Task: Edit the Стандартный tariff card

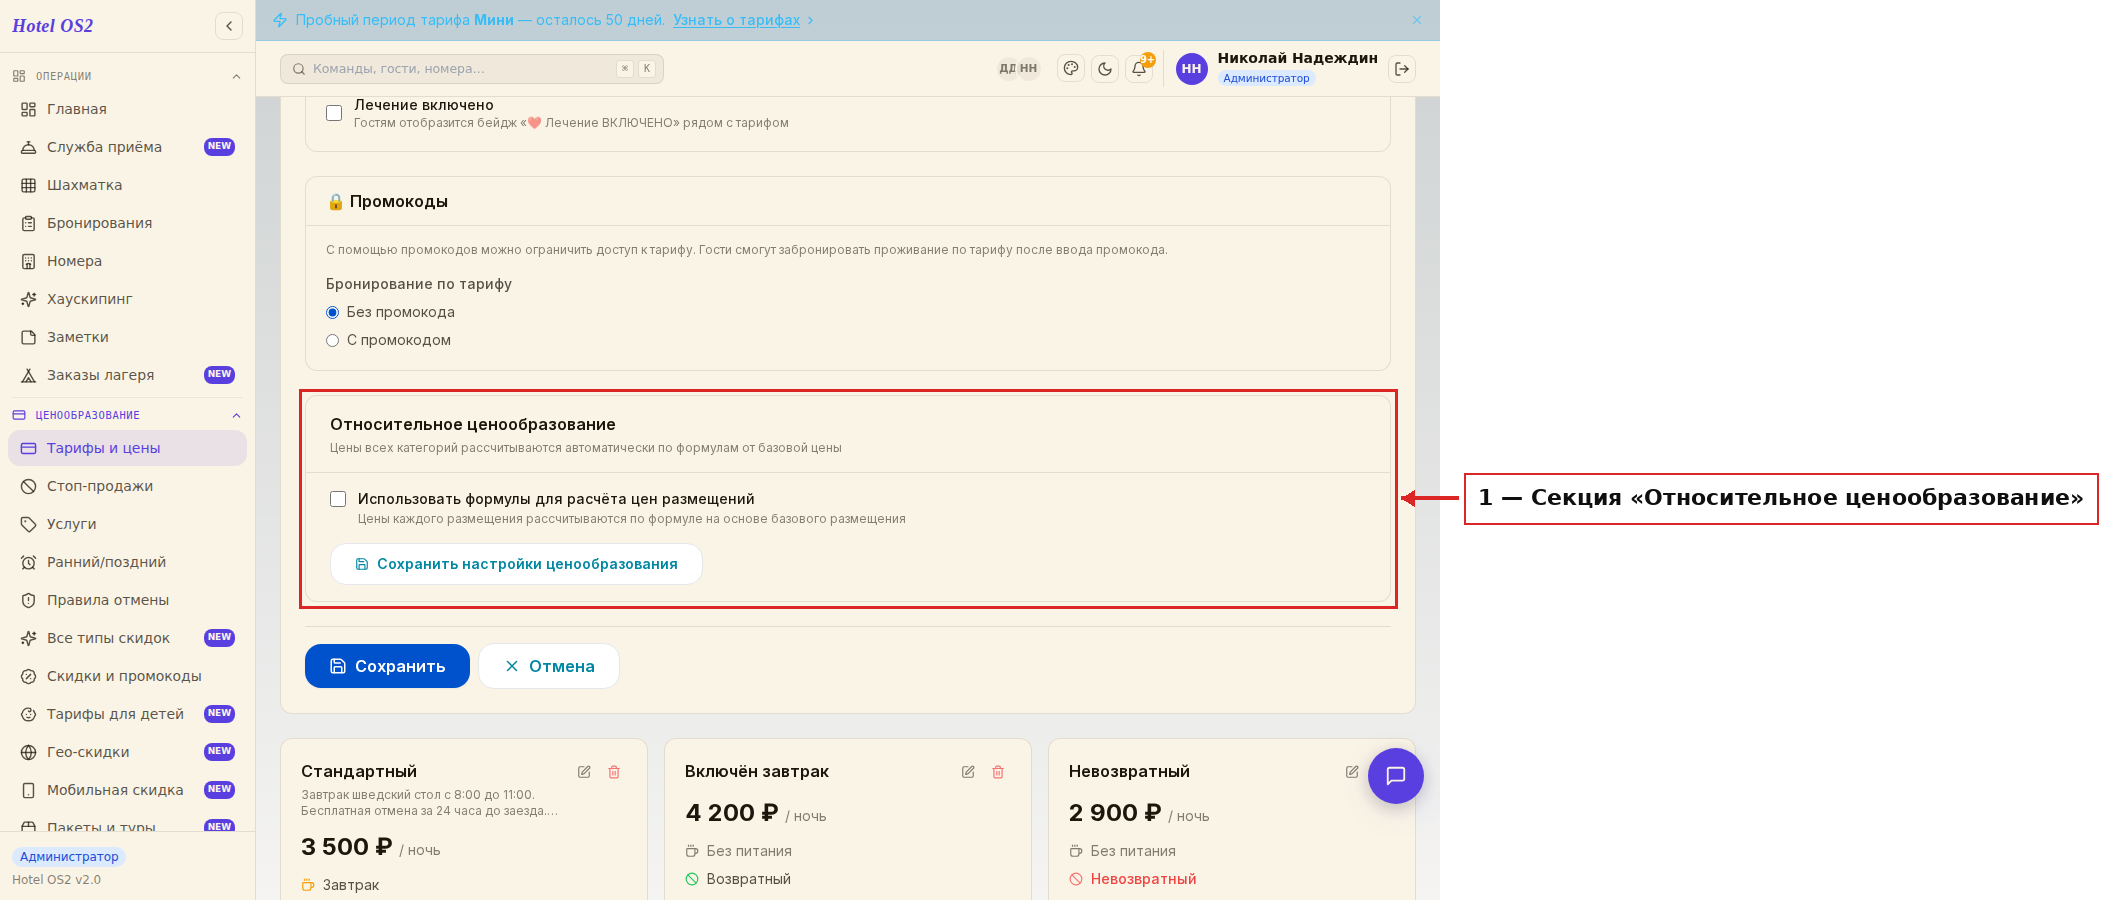Action: tap(584, 772)
